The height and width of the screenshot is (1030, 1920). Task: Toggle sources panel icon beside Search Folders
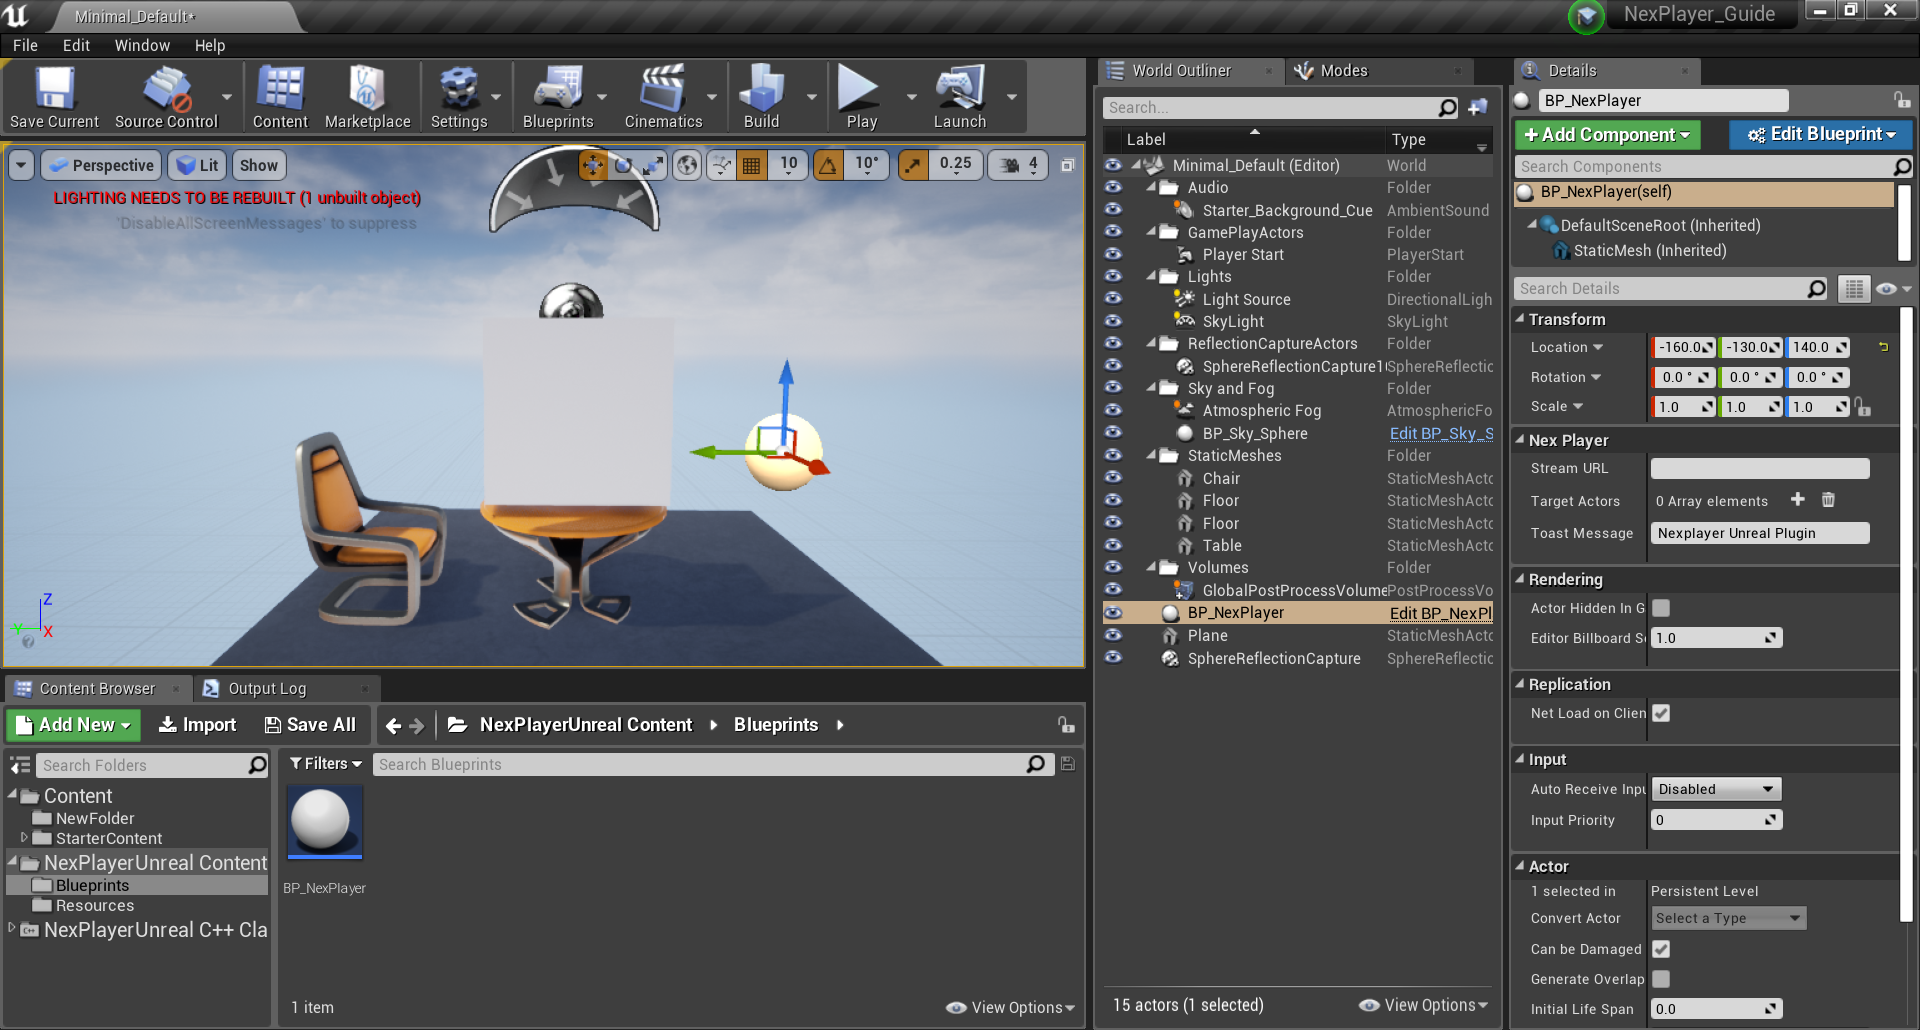click(x=20, y=765)
